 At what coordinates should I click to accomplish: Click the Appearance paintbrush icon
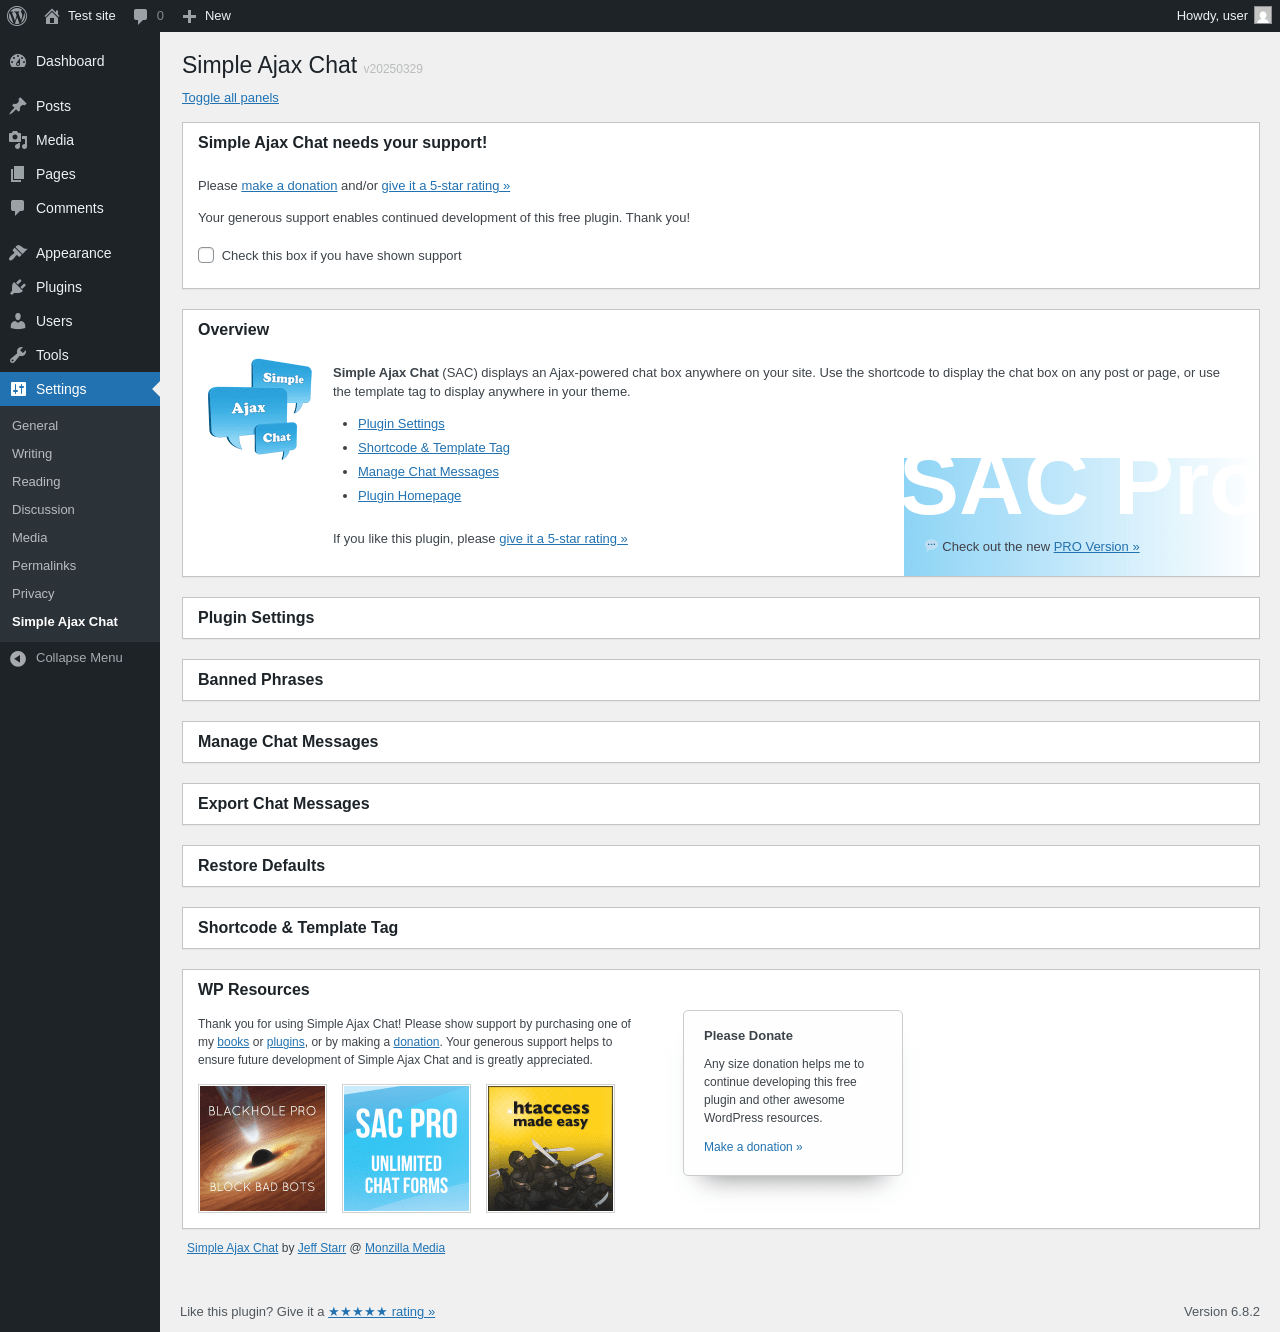(18, 253)
